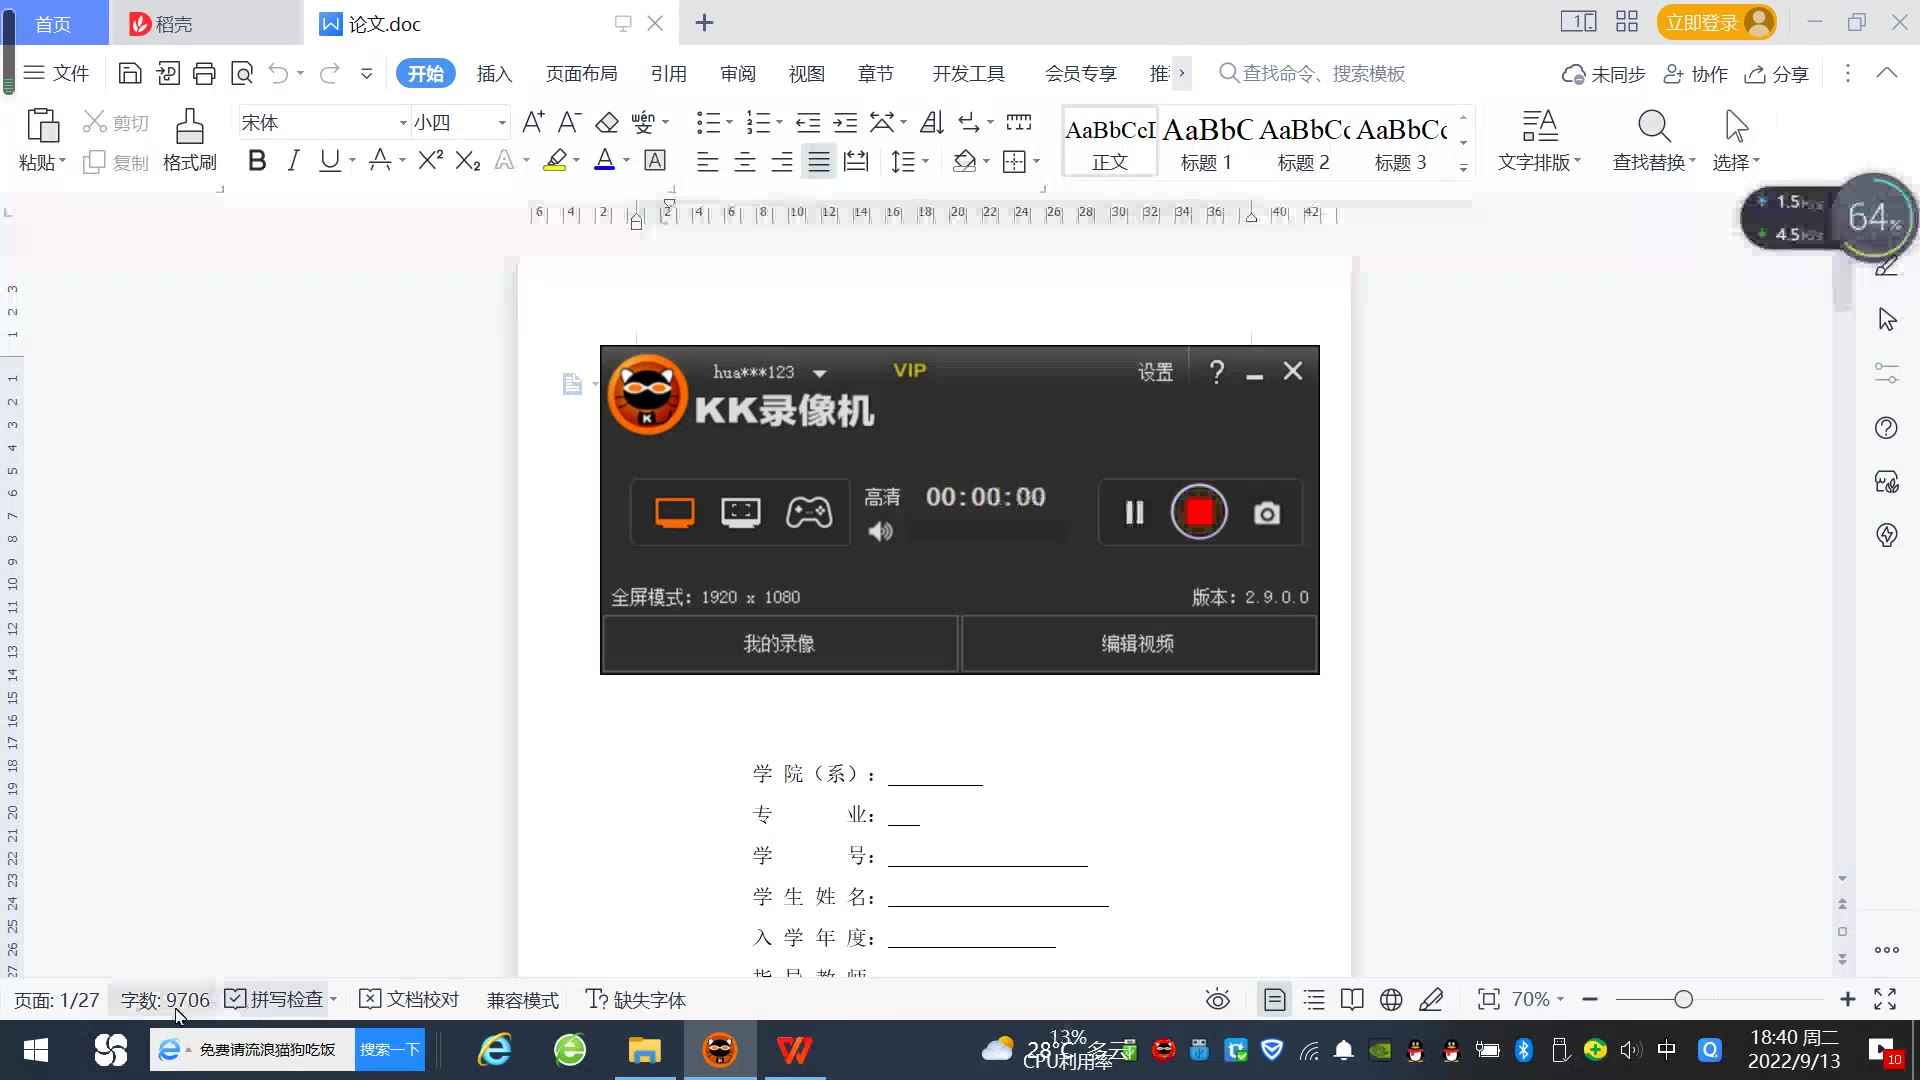Open File Explorer from the taskbar
Image resolution: width=1920 pixels, height=1080 pixels.
pyautogui.click(x=645, y=1050)
